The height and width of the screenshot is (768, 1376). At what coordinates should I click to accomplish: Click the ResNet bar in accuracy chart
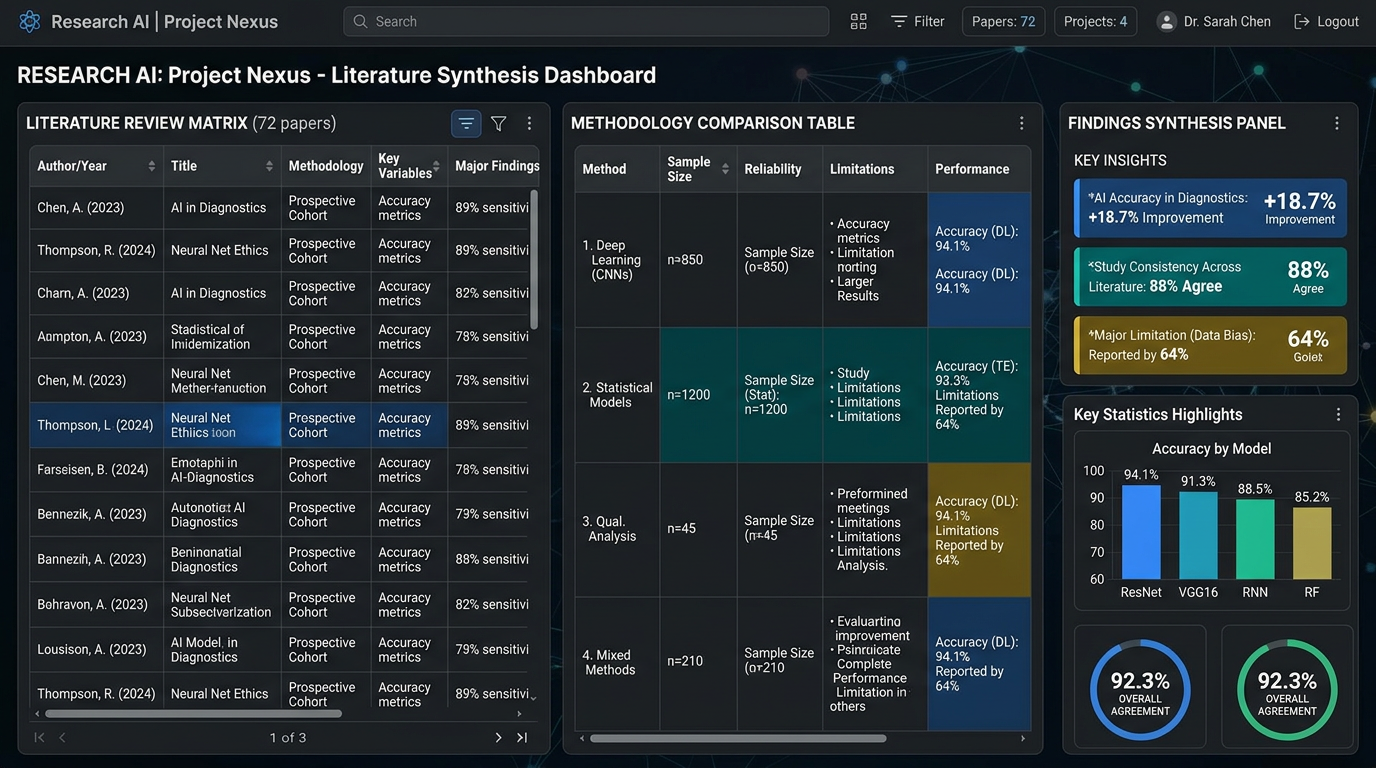pos(1141,532)
